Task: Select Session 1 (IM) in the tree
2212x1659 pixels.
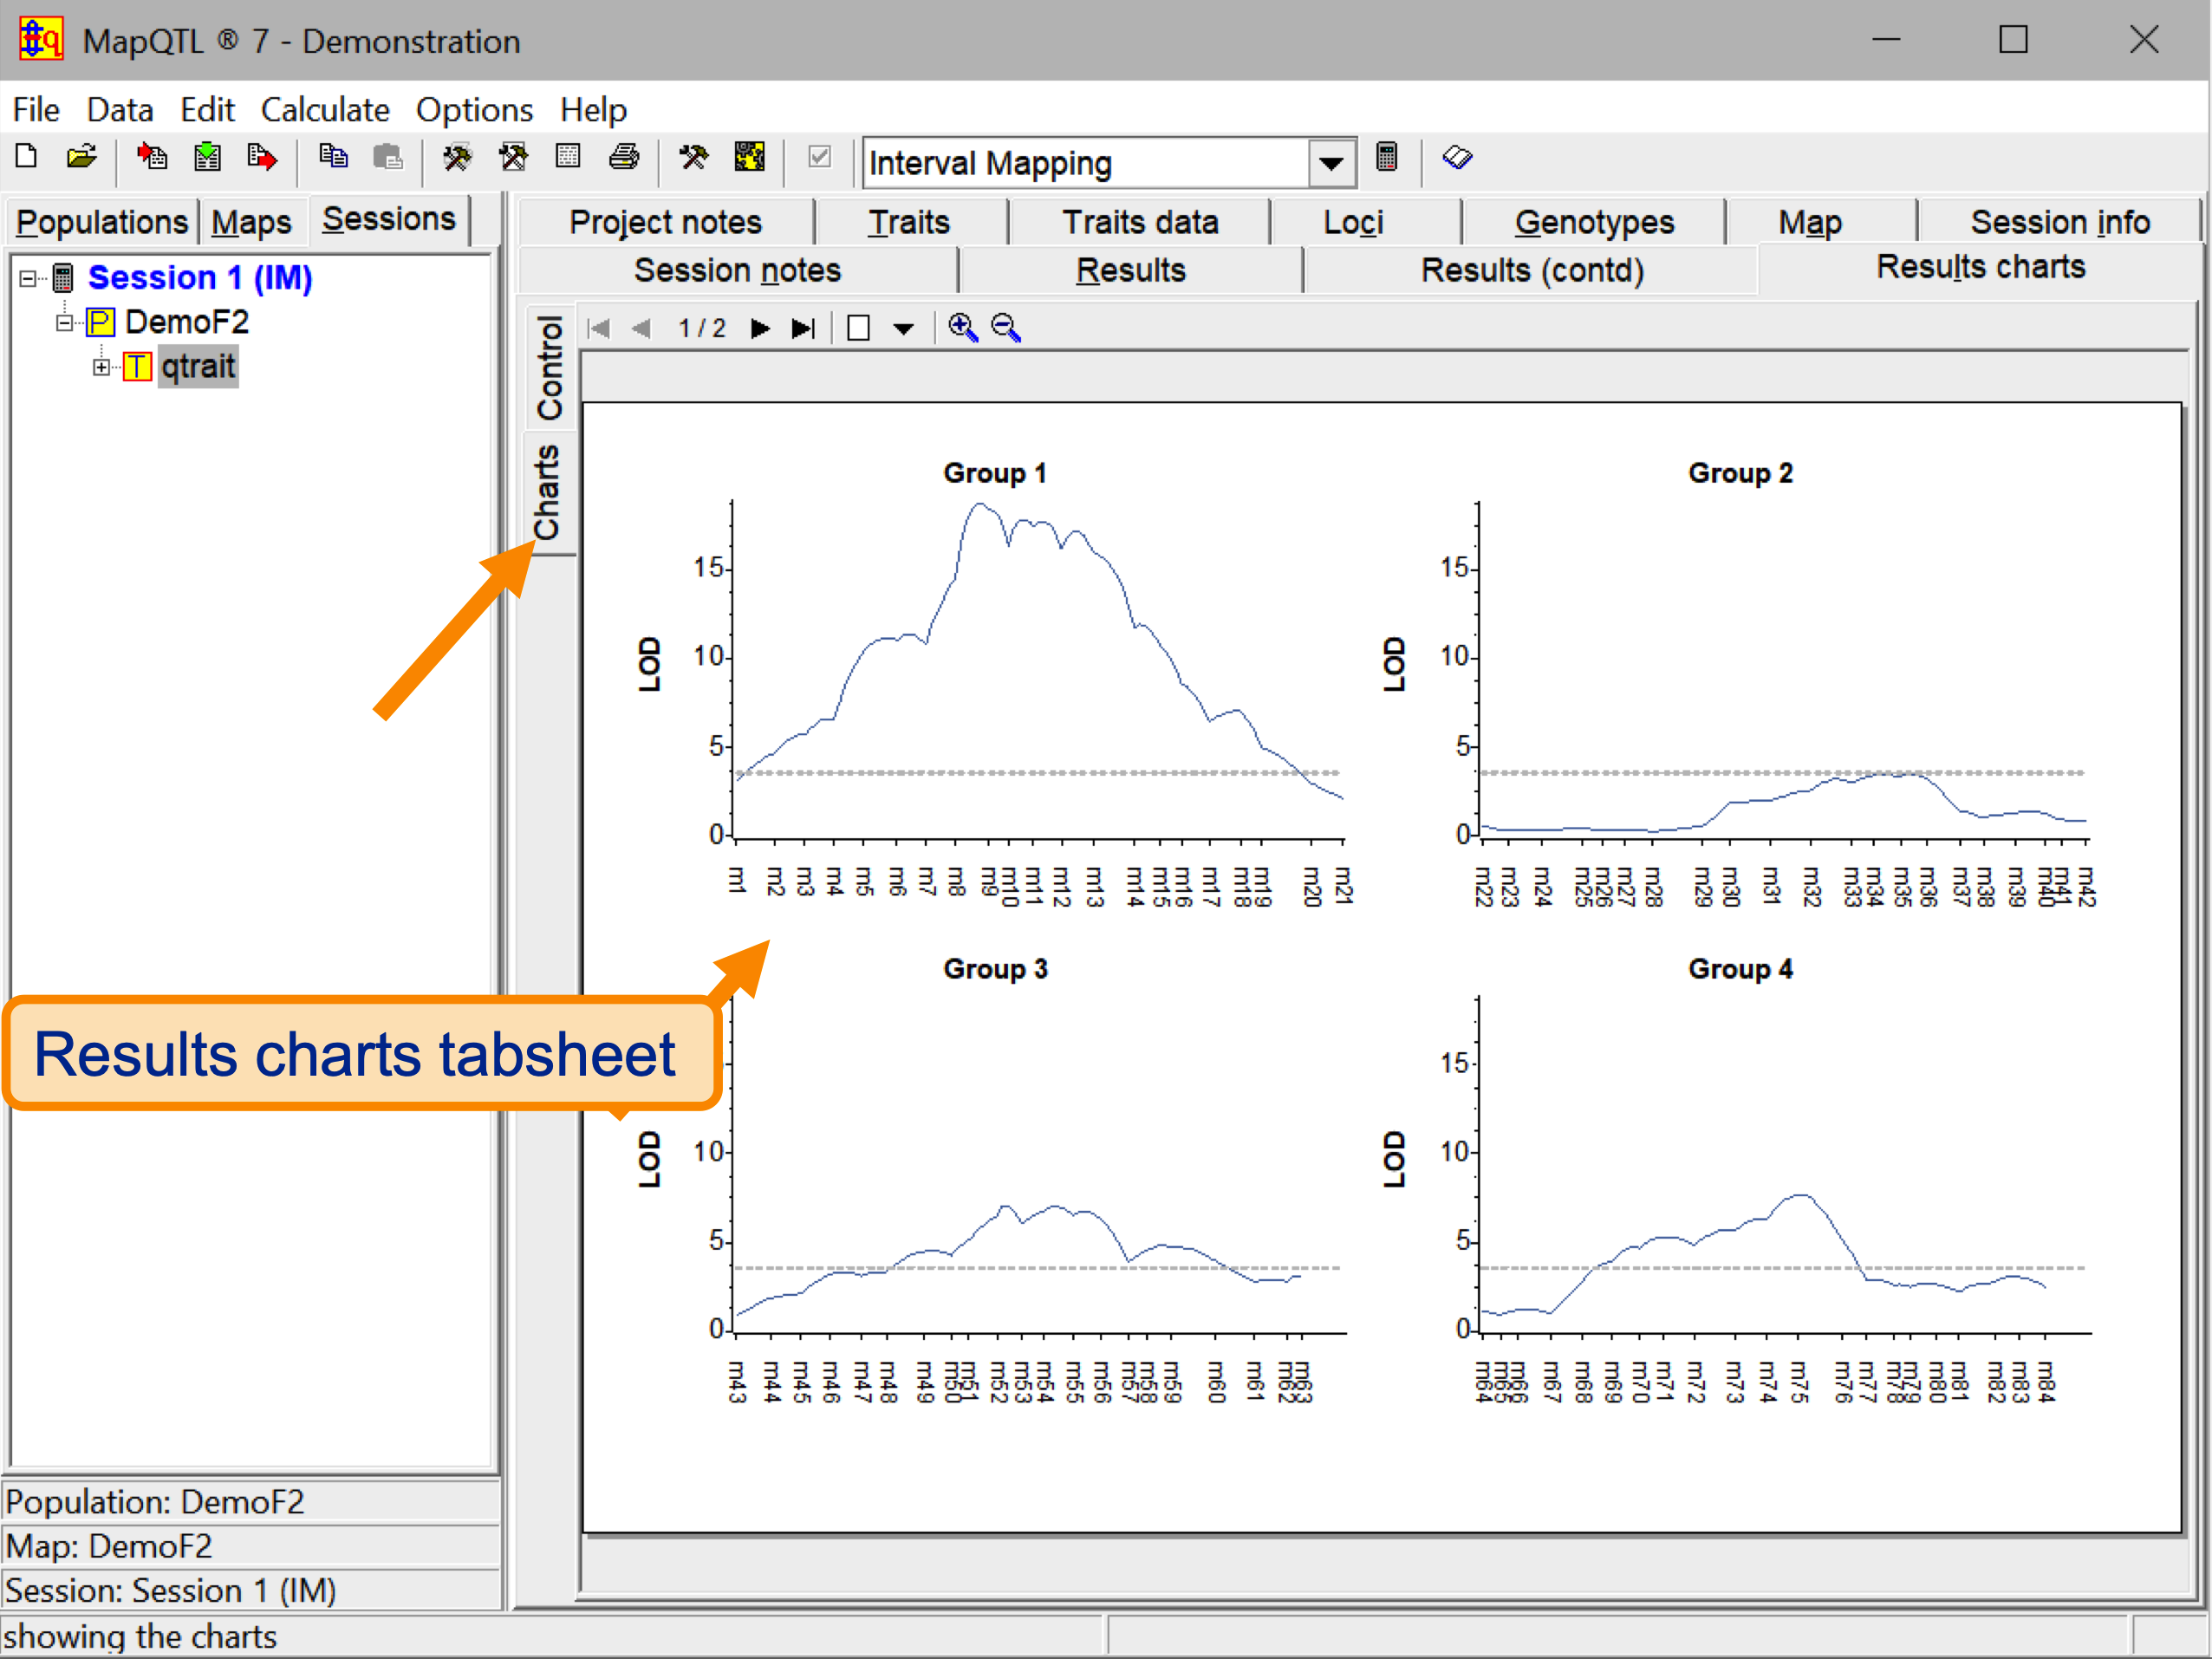Action: pyautogui.click(x=200, y=277)
